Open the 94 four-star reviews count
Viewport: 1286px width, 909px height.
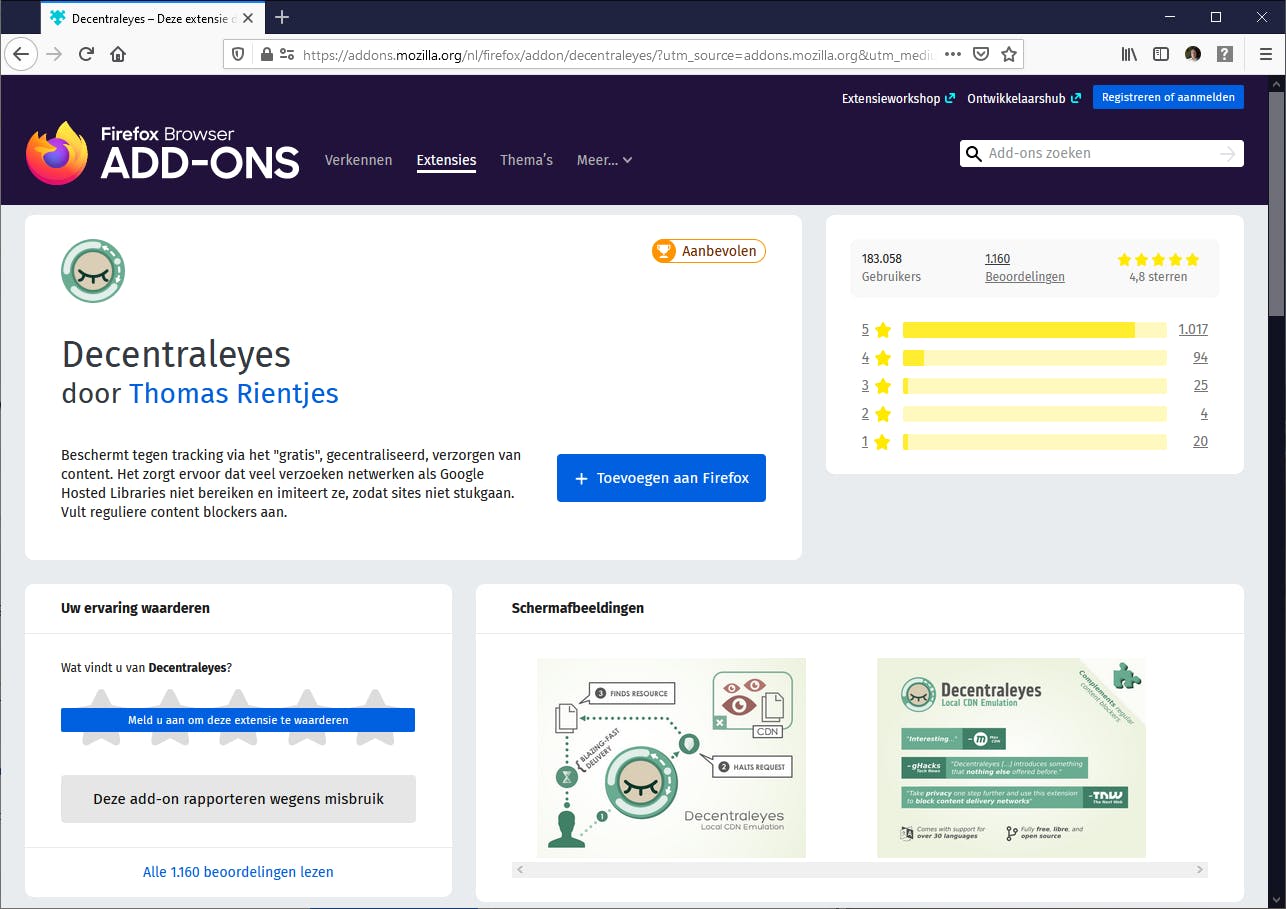coord(1200,357)
